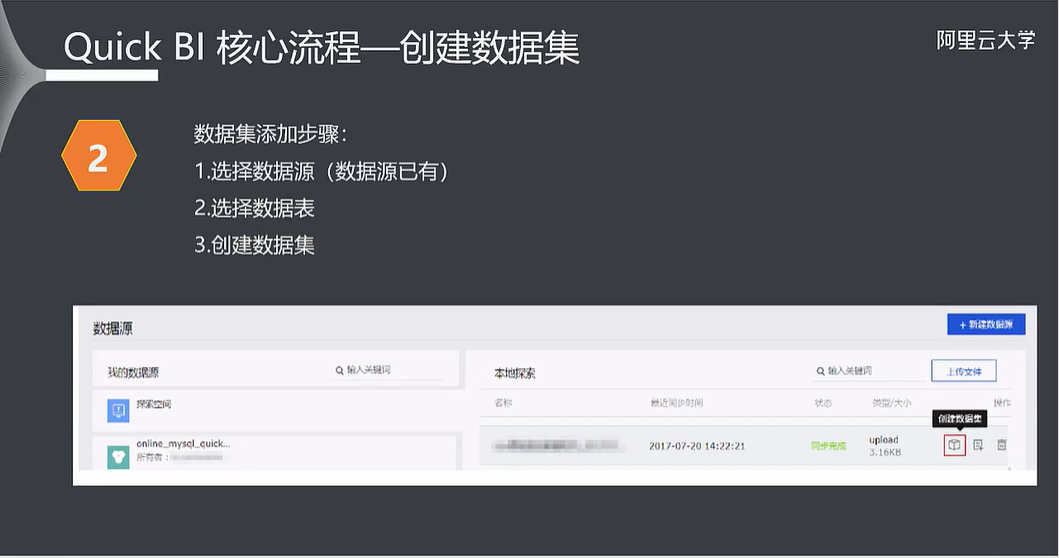Click the 我的数据源 panel title

pyautogui.click(x=133, y=373)
